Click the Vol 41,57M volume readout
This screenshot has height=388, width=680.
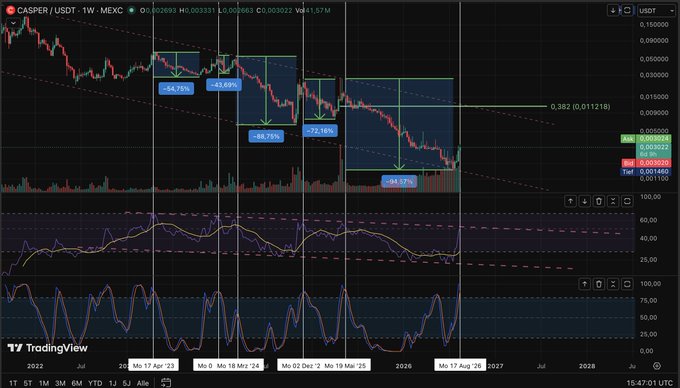point(313,10)
